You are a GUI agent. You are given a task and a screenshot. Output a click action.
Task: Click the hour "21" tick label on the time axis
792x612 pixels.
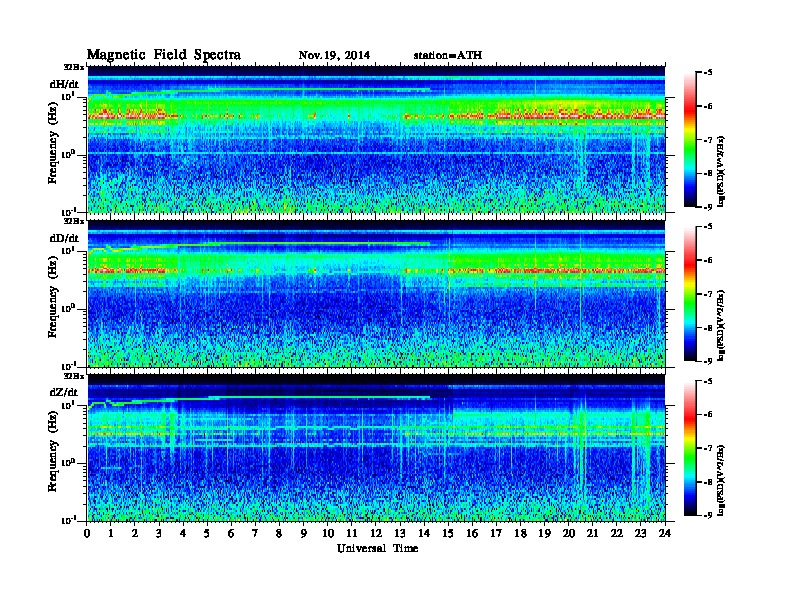592,533
